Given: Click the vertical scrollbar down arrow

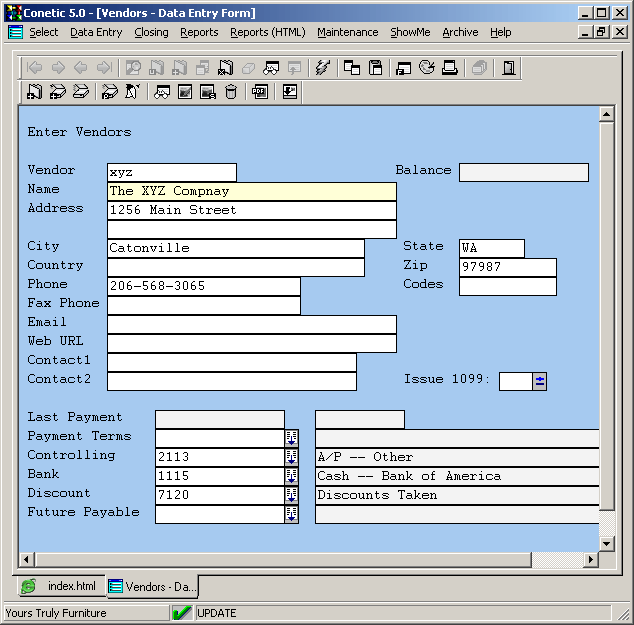Looking at the screenshot, I should point(606,543).
